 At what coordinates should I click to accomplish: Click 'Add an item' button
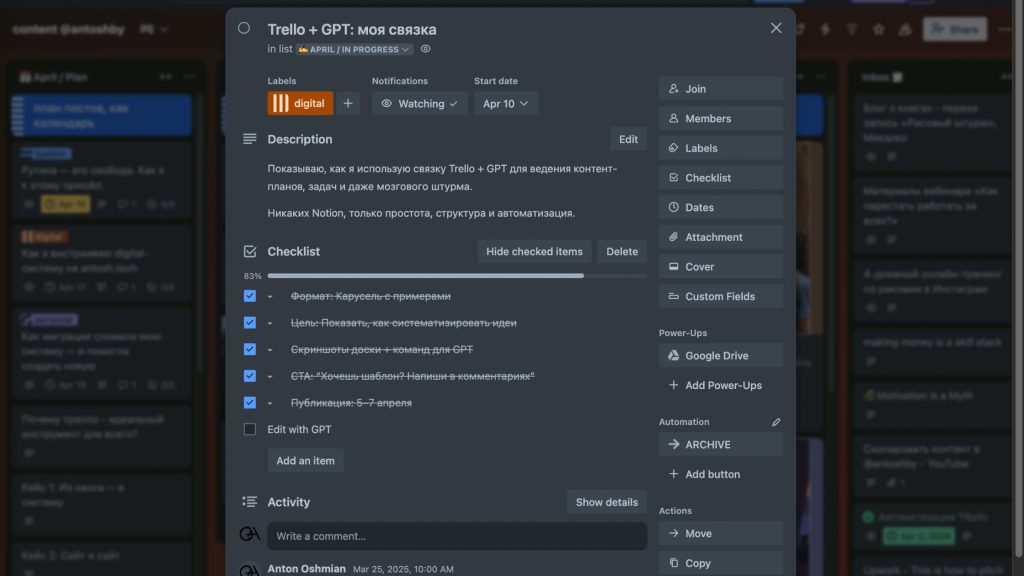[305, 460]
